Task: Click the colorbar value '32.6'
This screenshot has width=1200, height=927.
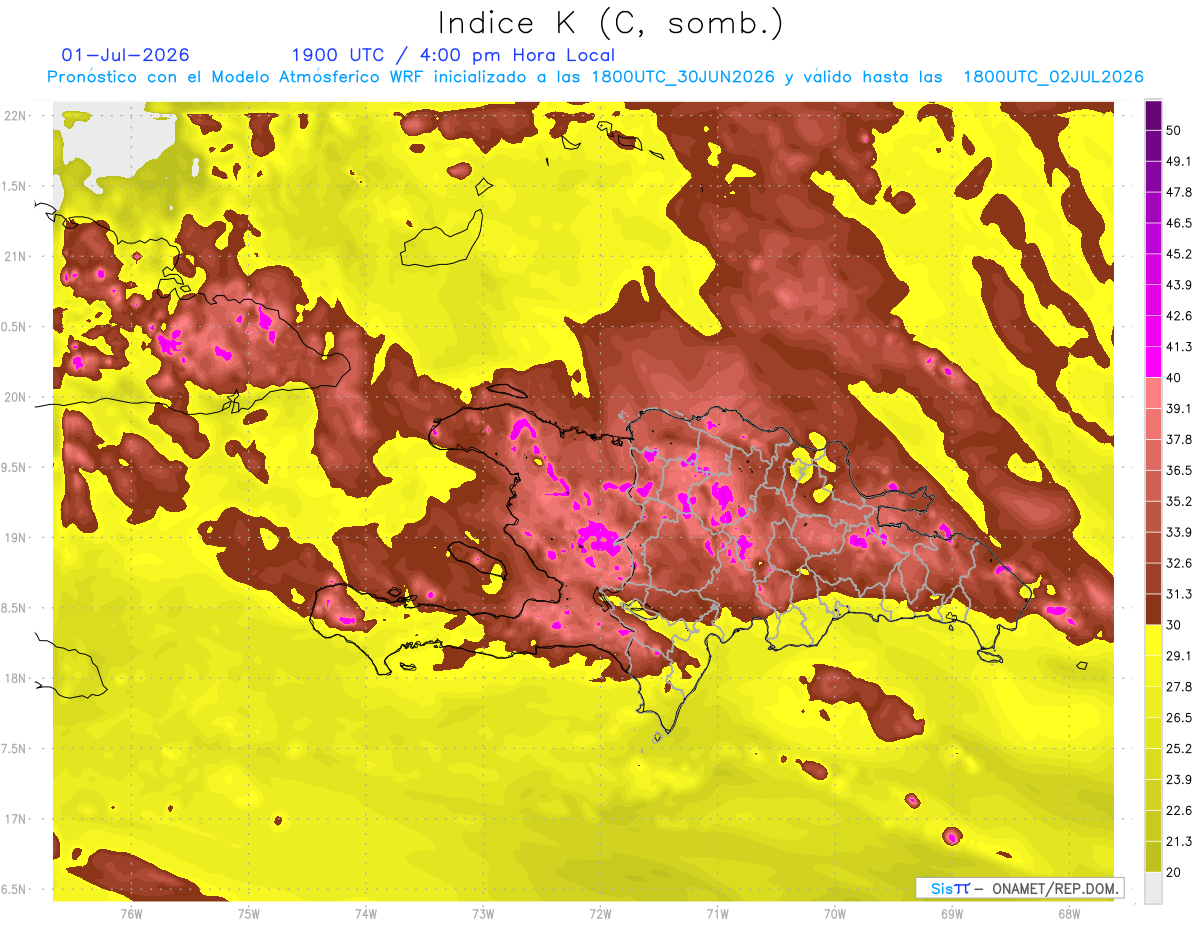Action: coord(1179,563)
